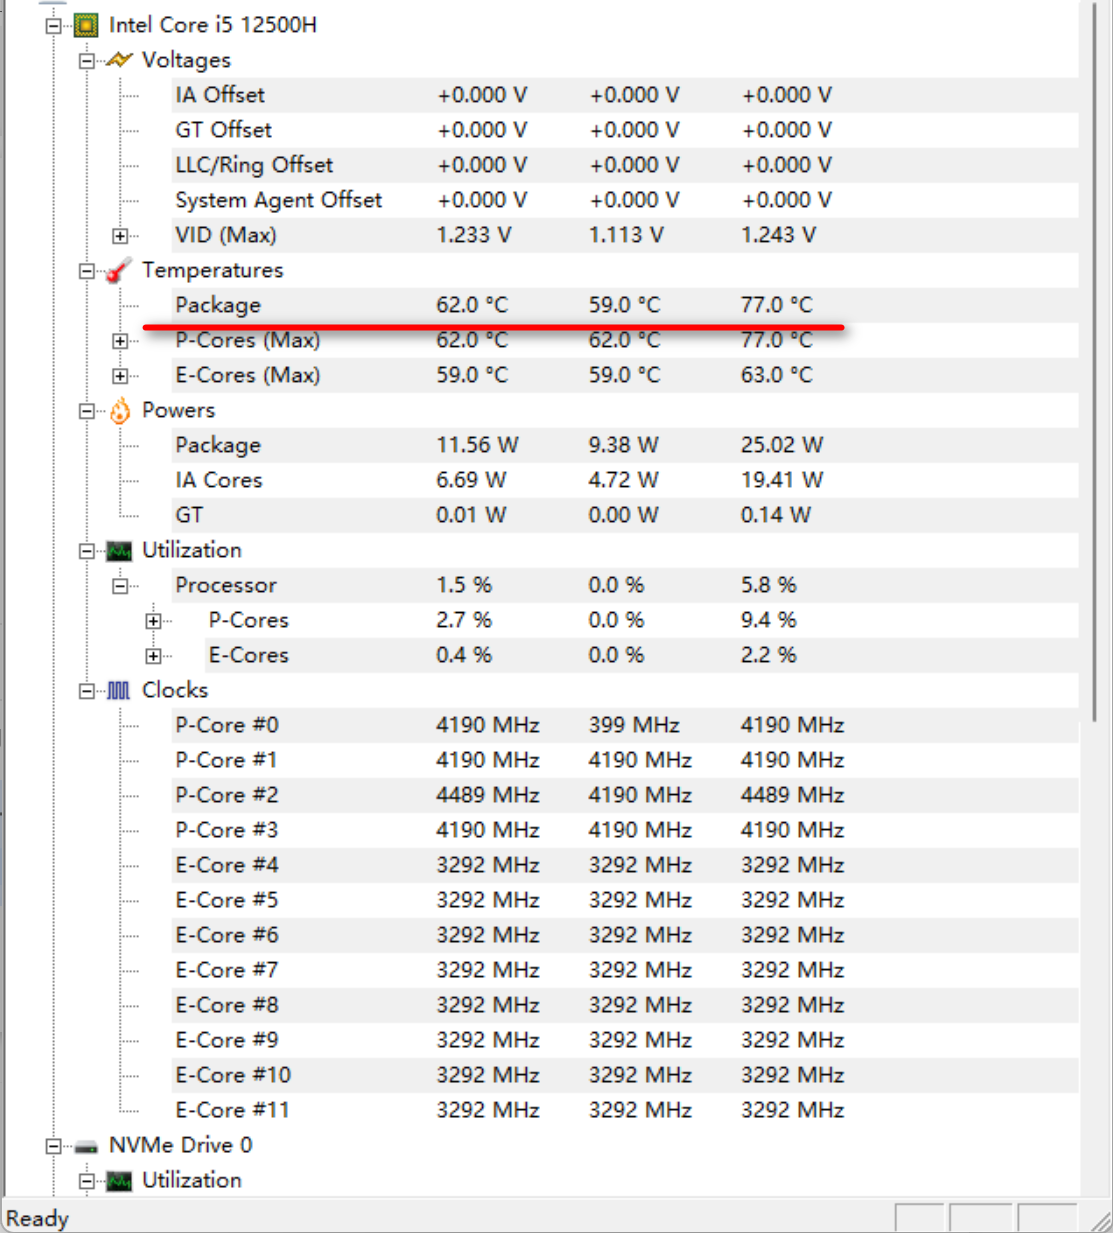Viewport: 1113px width, 1233px height.
Task: Select the GT Offset voltage row
Action: click(626, 130)
